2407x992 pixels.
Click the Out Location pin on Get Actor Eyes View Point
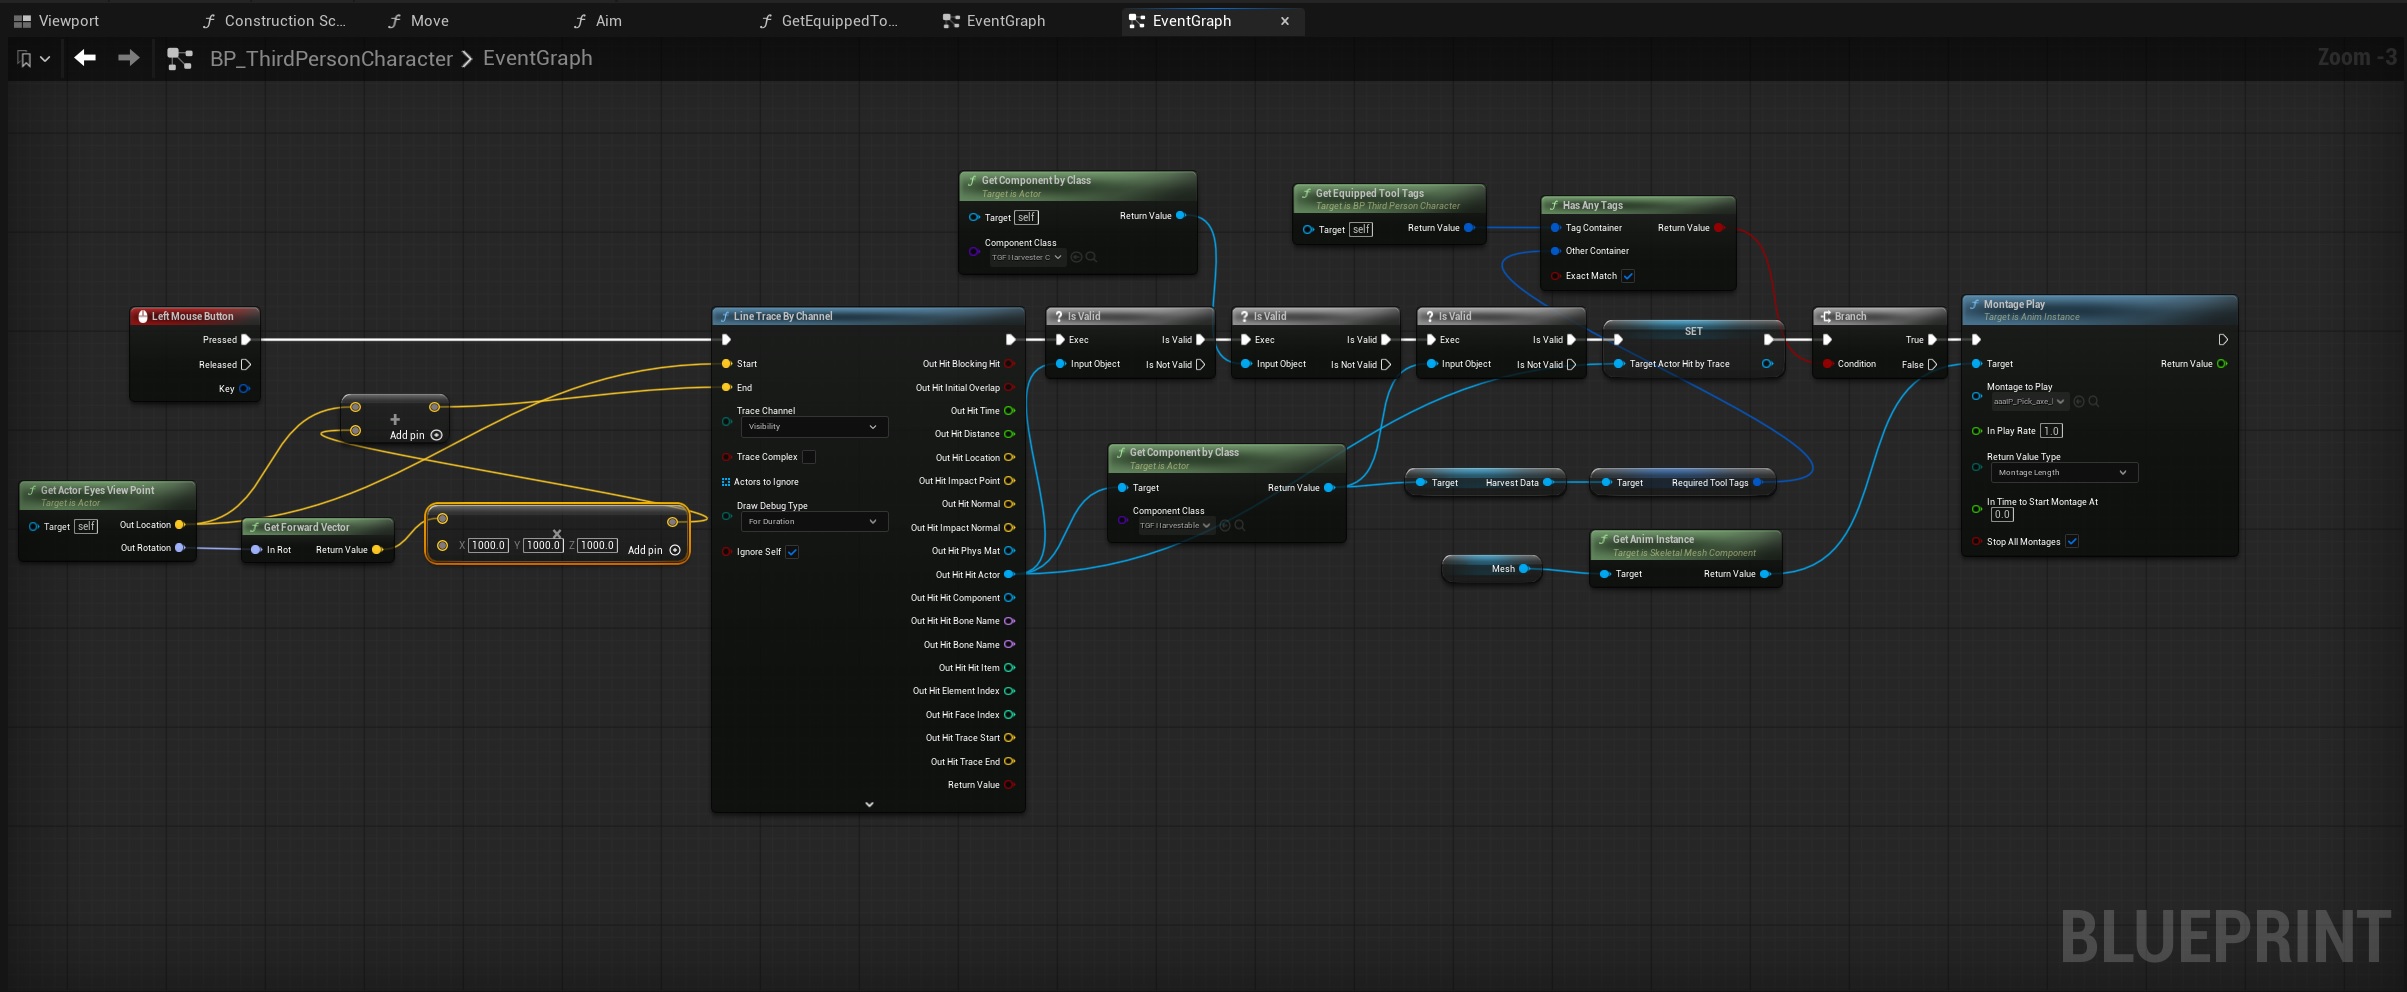[x=180, y=525]
